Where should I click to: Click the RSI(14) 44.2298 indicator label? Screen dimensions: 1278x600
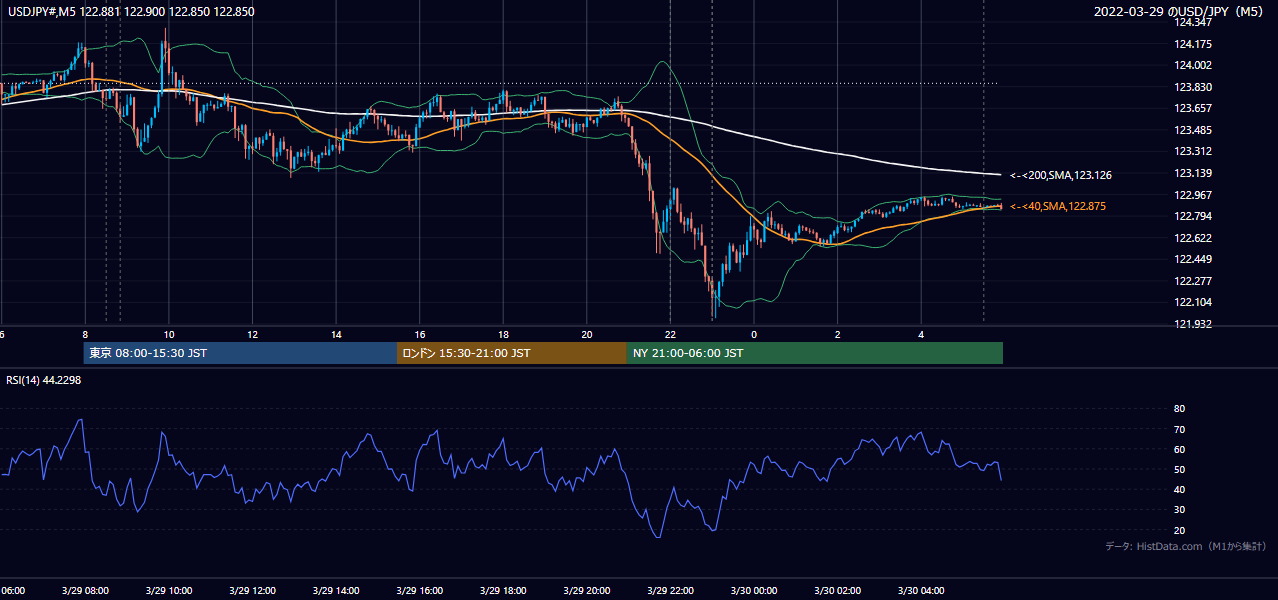44,380
